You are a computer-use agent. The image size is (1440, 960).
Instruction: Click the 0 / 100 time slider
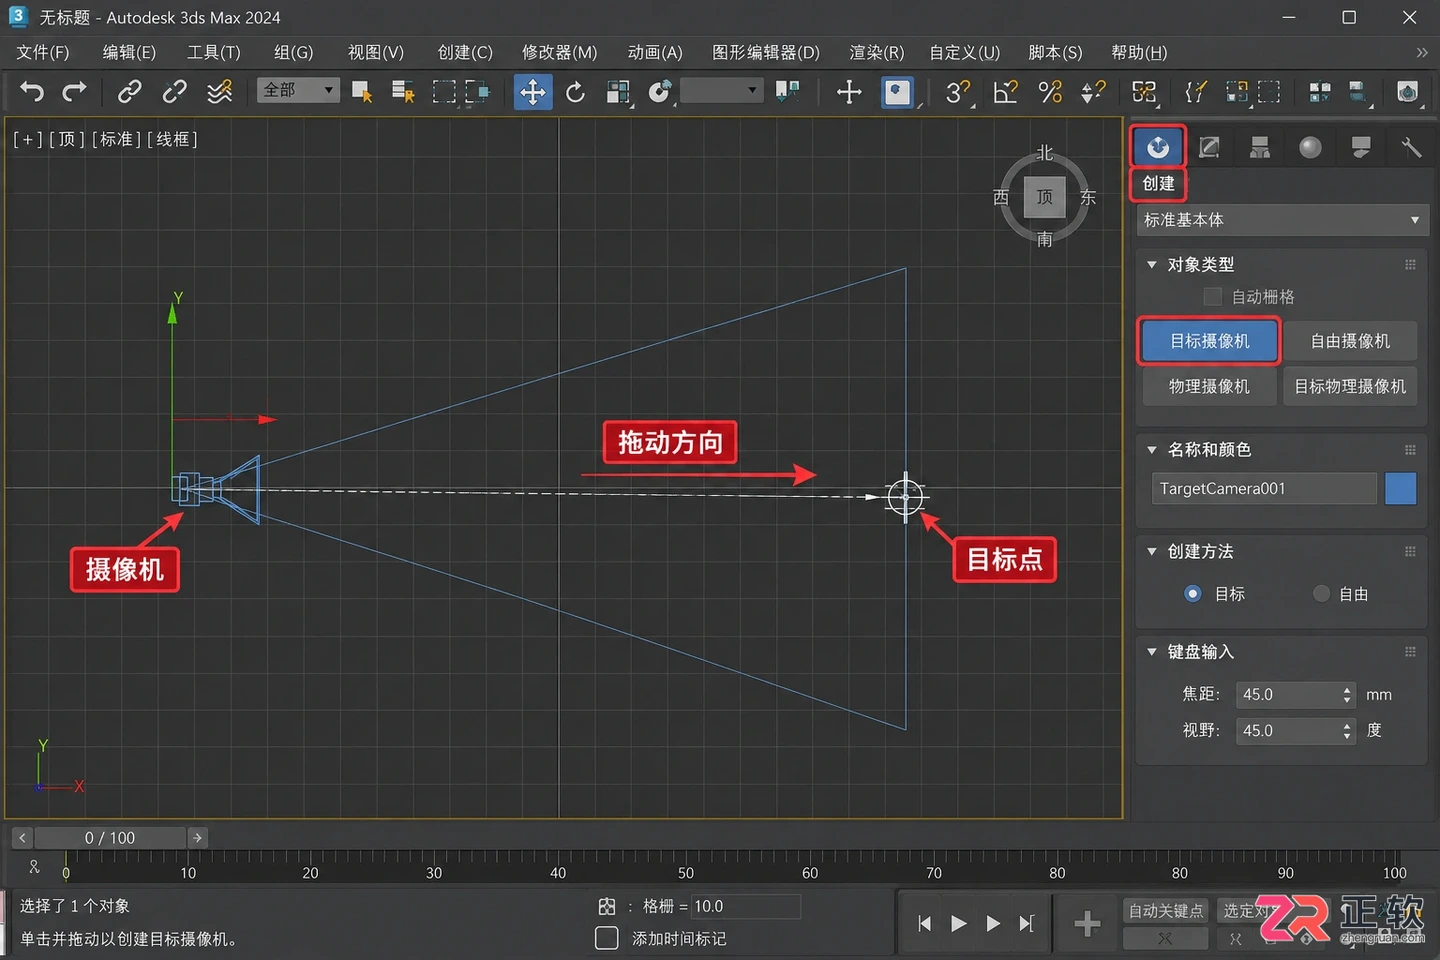click(110, 838)
